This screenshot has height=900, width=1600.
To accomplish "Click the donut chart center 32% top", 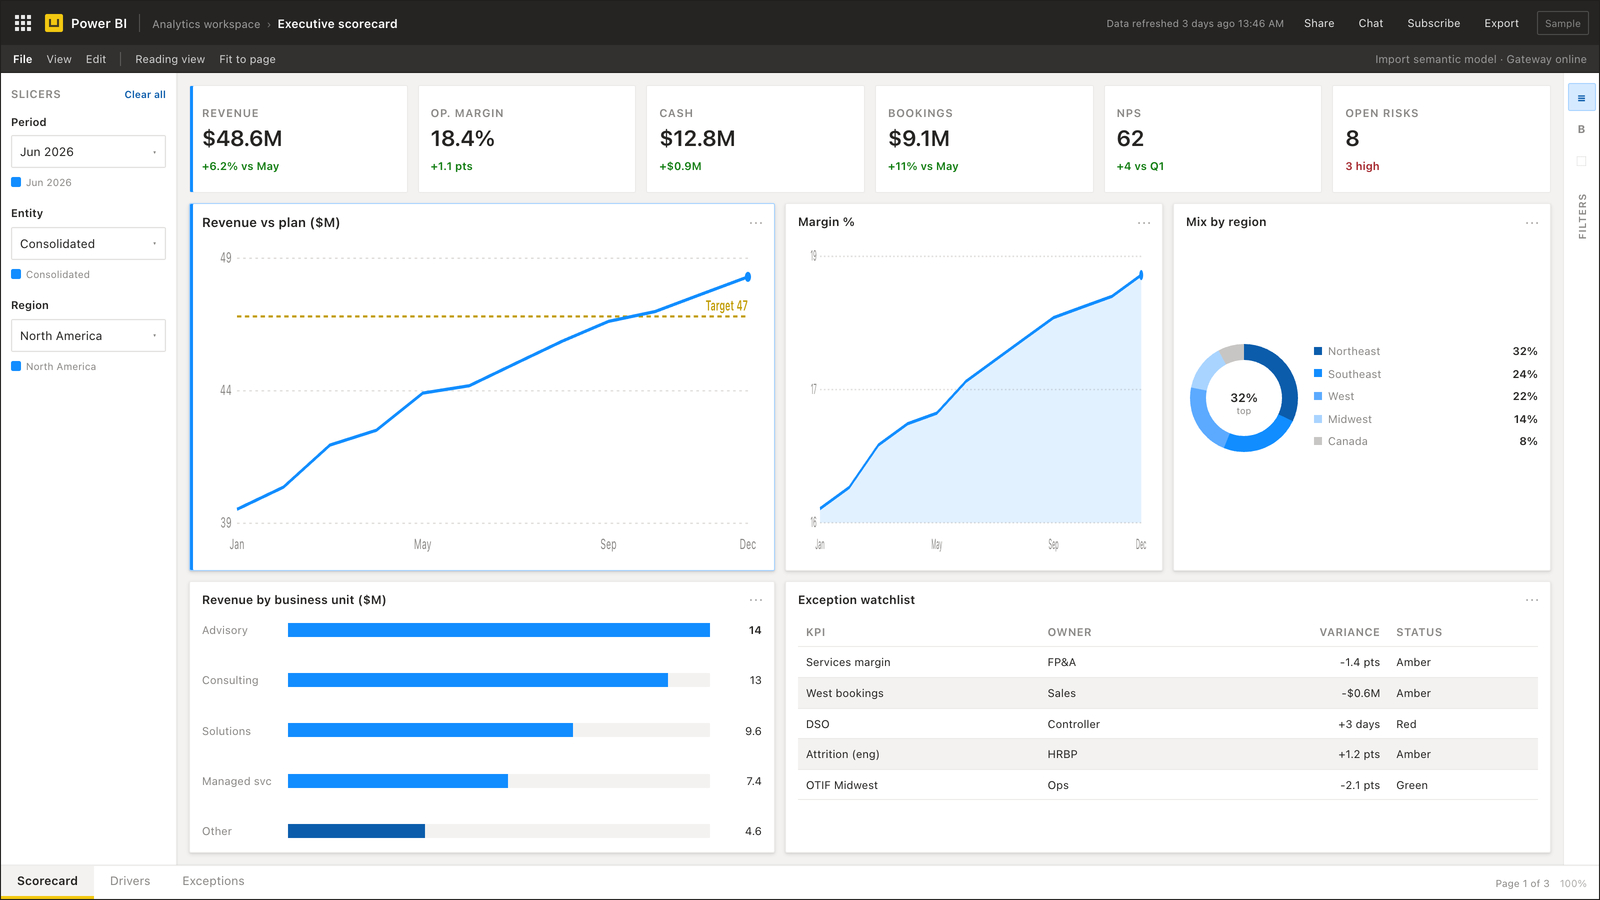I will point(1244,402).
